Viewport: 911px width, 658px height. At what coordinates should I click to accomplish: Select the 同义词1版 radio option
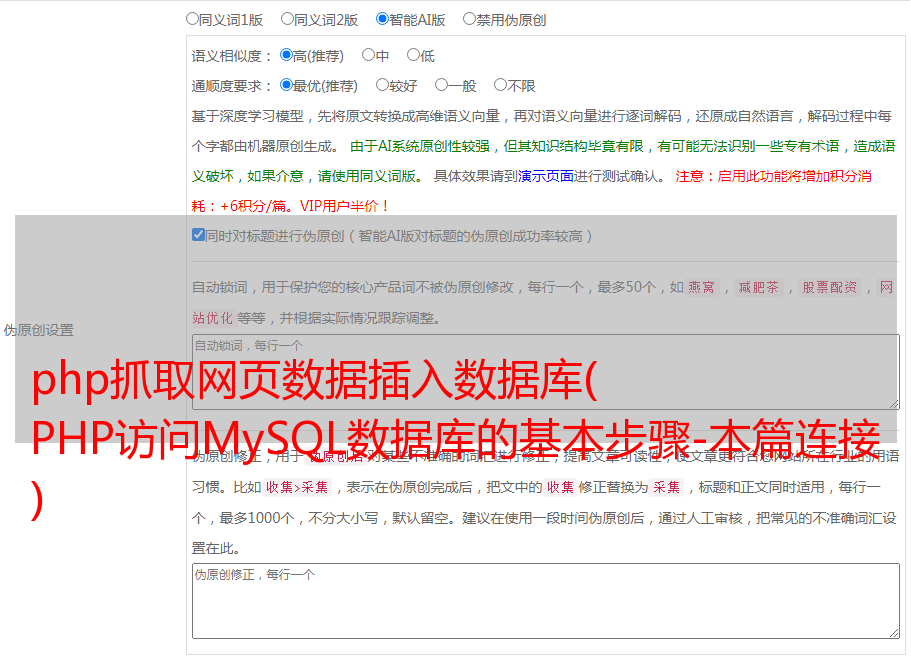192,19
